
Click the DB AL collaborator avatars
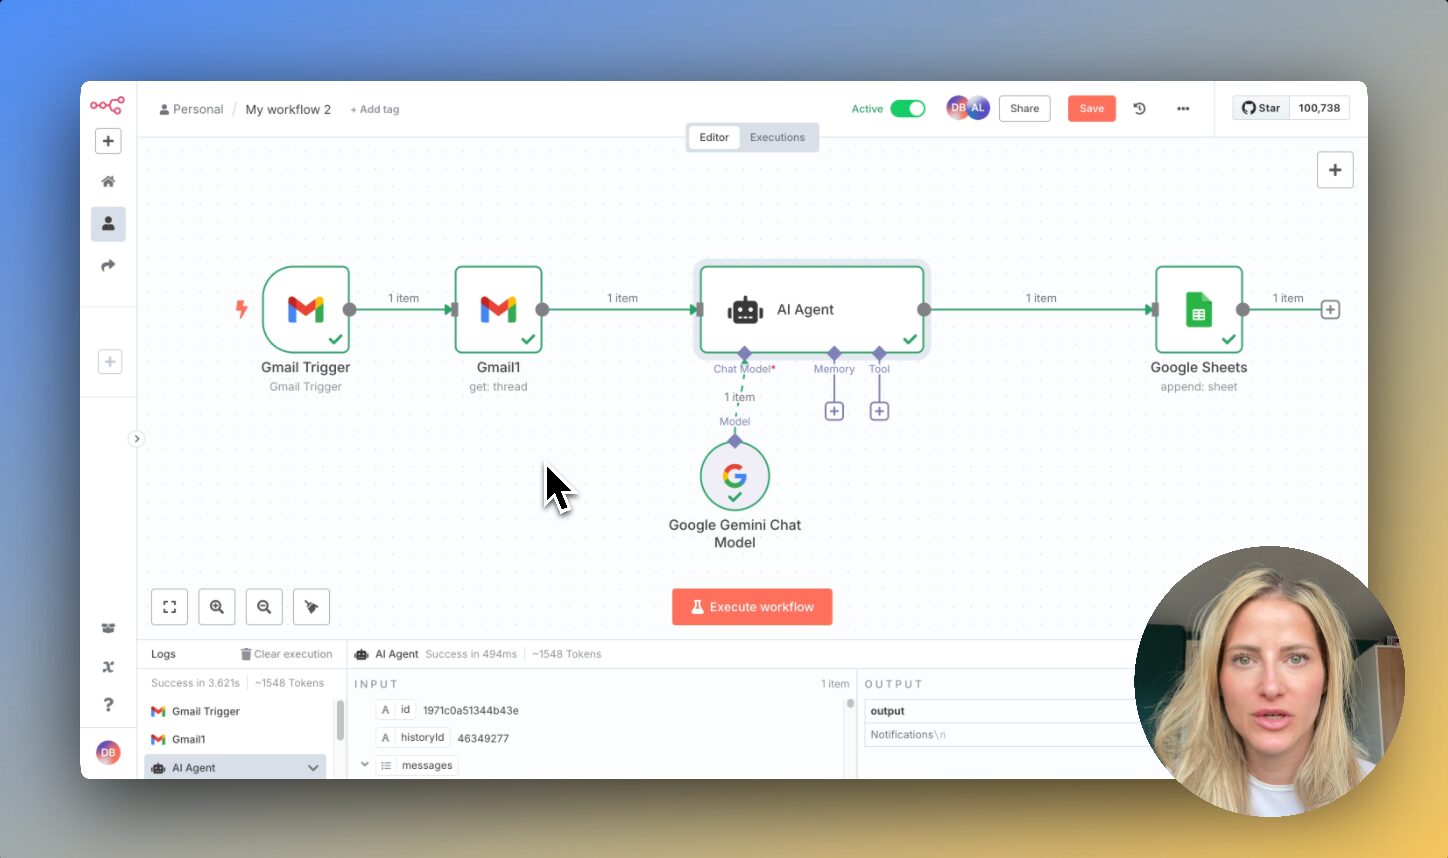(x=968, y=108)
